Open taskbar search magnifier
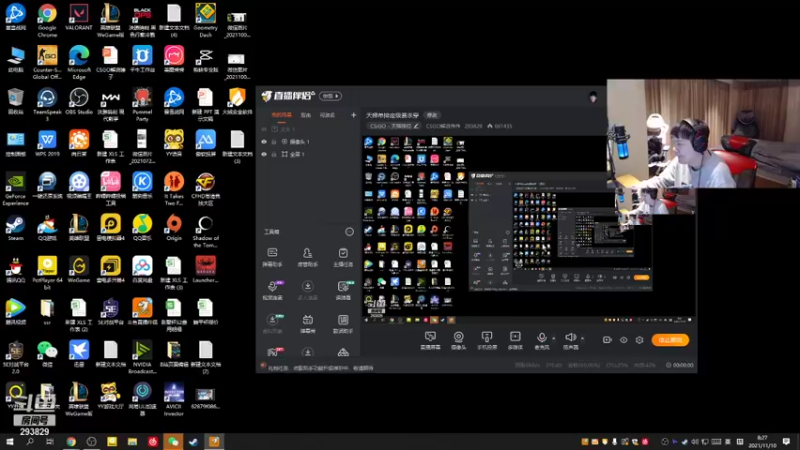 (x=30, y=442)
